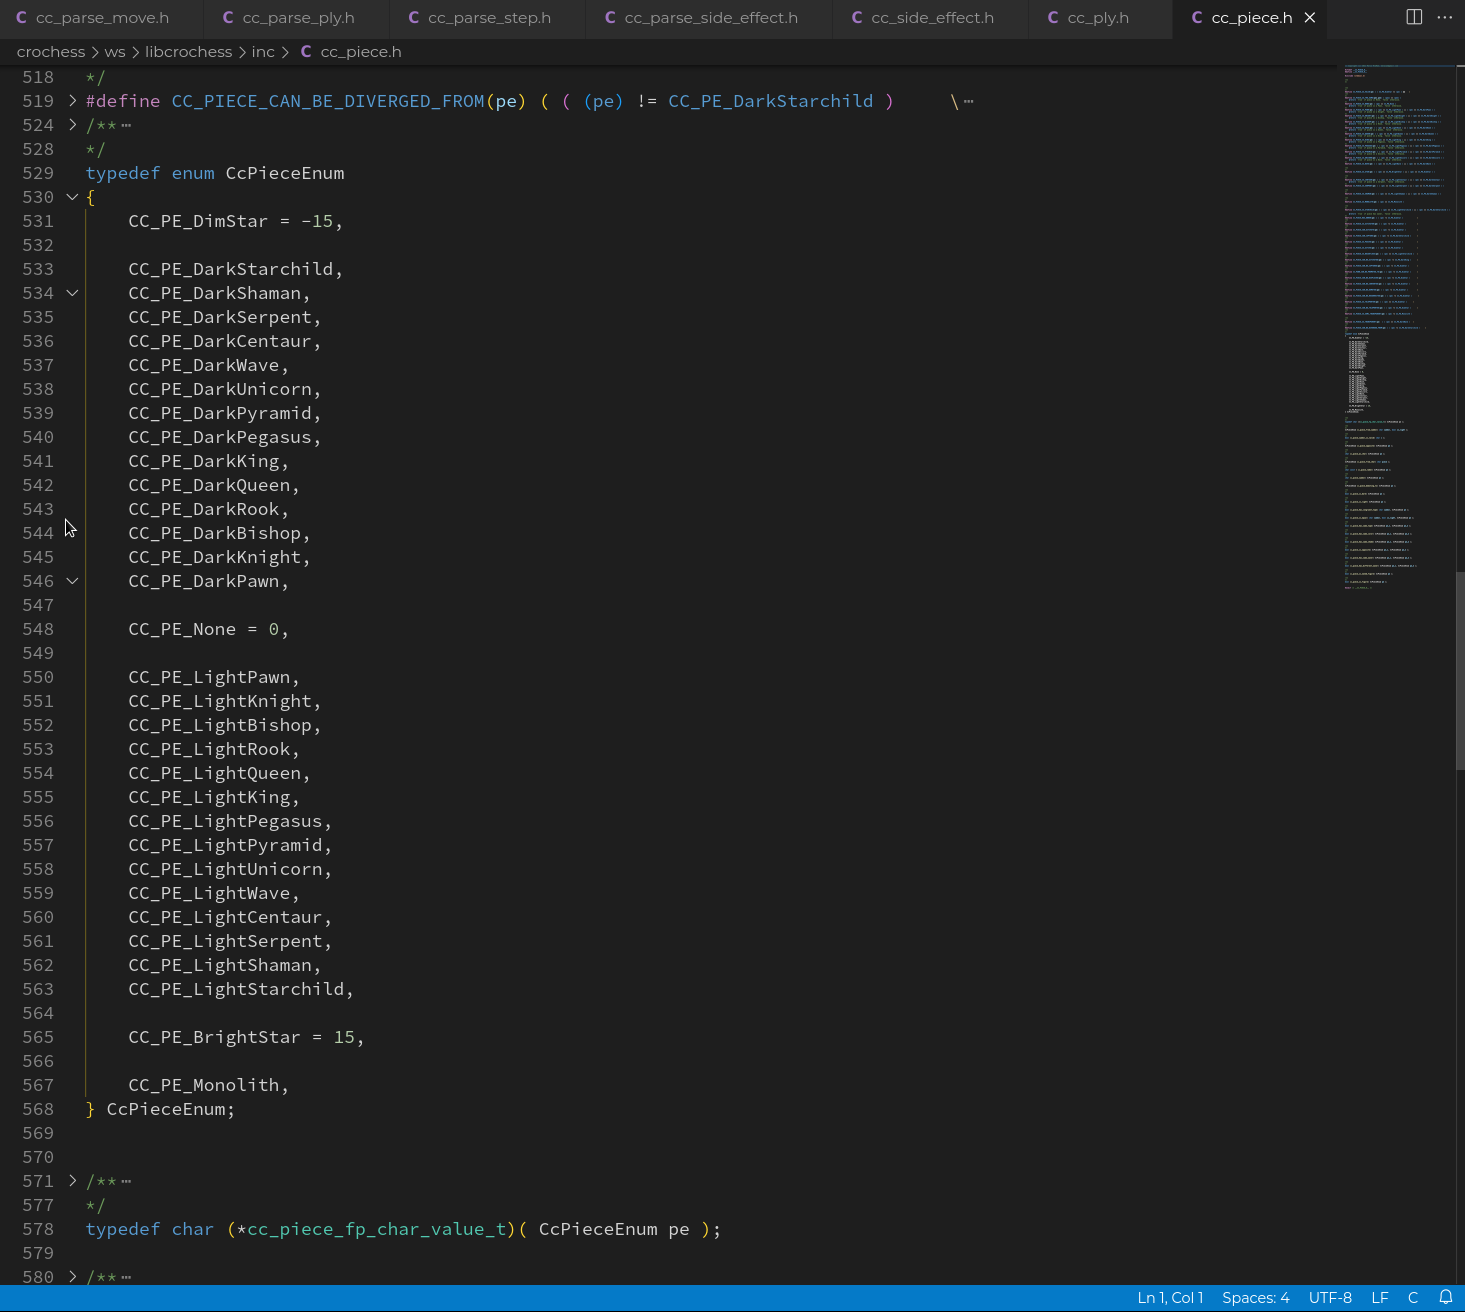This screenshot has height=1312, width=1465.
Task: Click the C icon on cc_ply.h tab
Action: [1051, 17]
